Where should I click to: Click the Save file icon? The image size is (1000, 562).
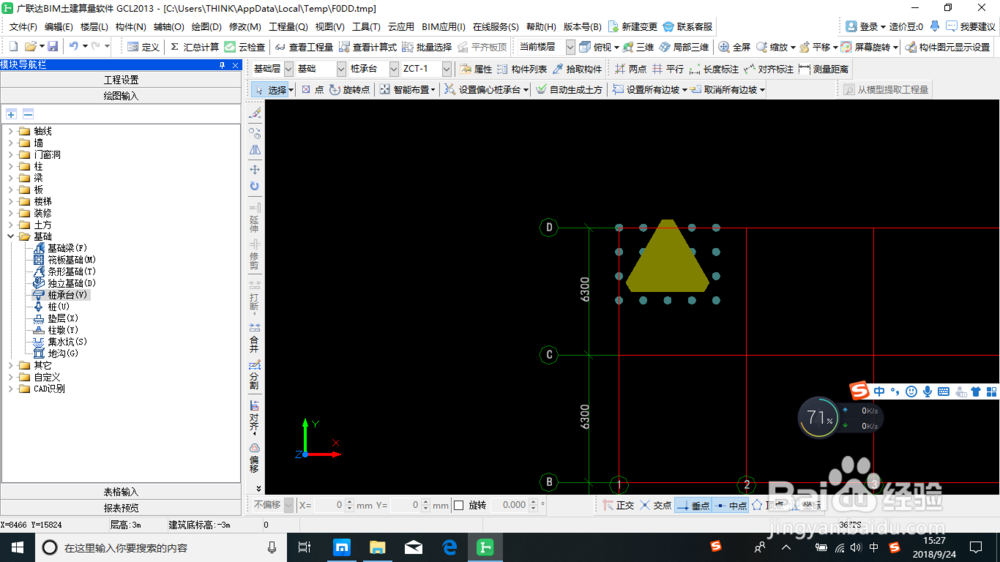click(52, 47)
